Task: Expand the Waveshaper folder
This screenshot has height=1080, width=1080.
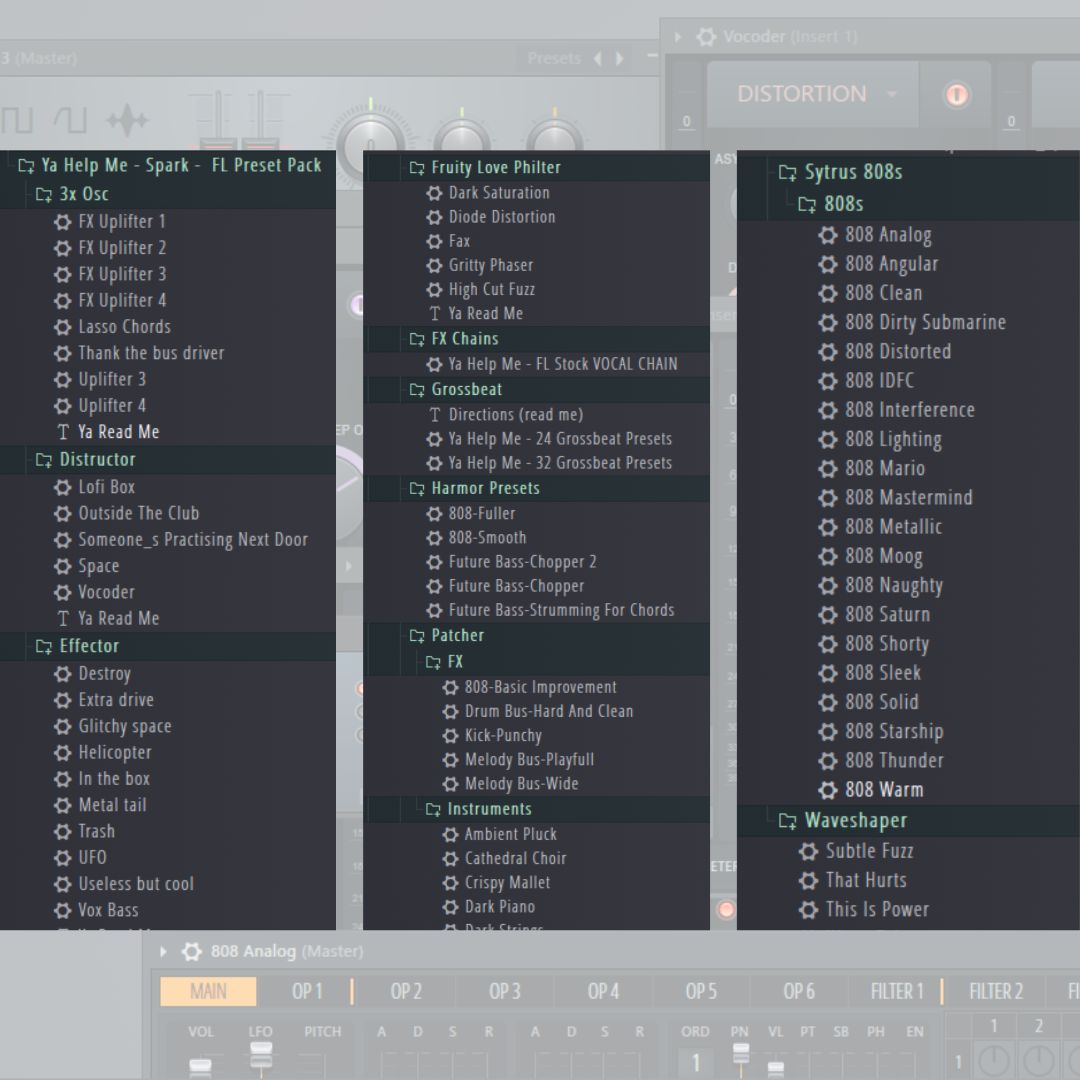Action: click(787, 821)
